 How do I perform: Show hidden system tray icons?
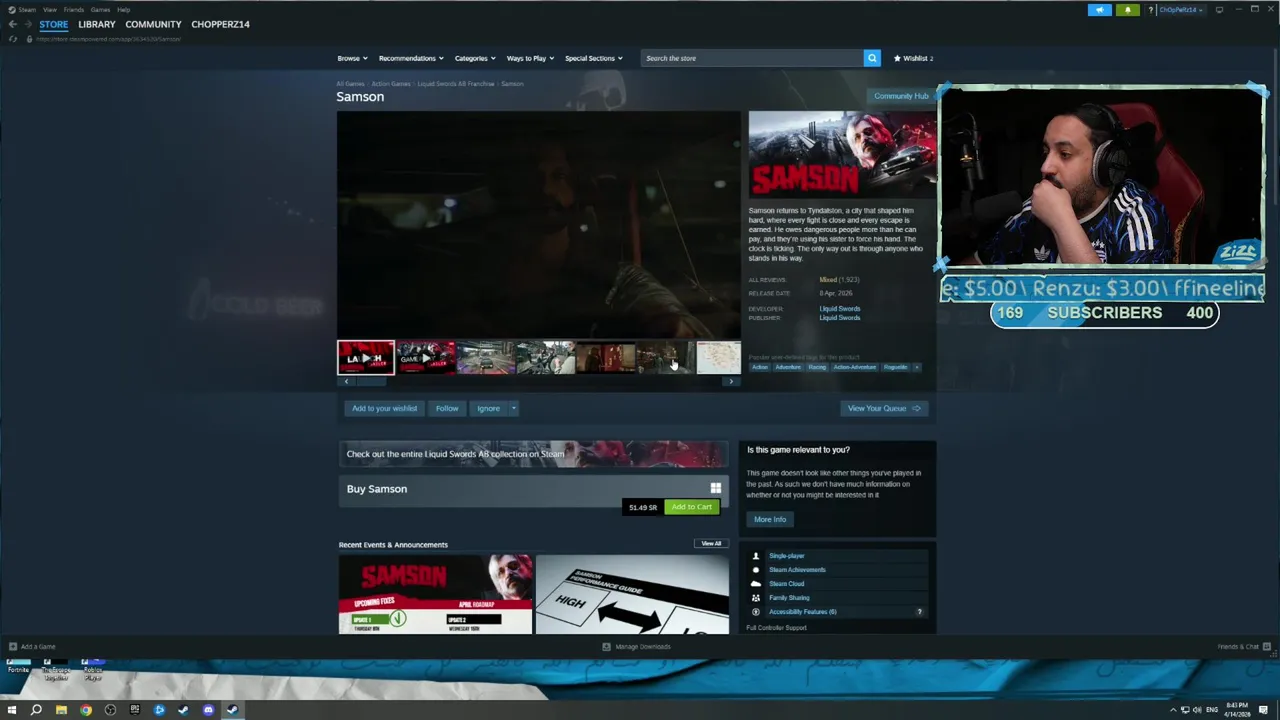[1174, 710]
